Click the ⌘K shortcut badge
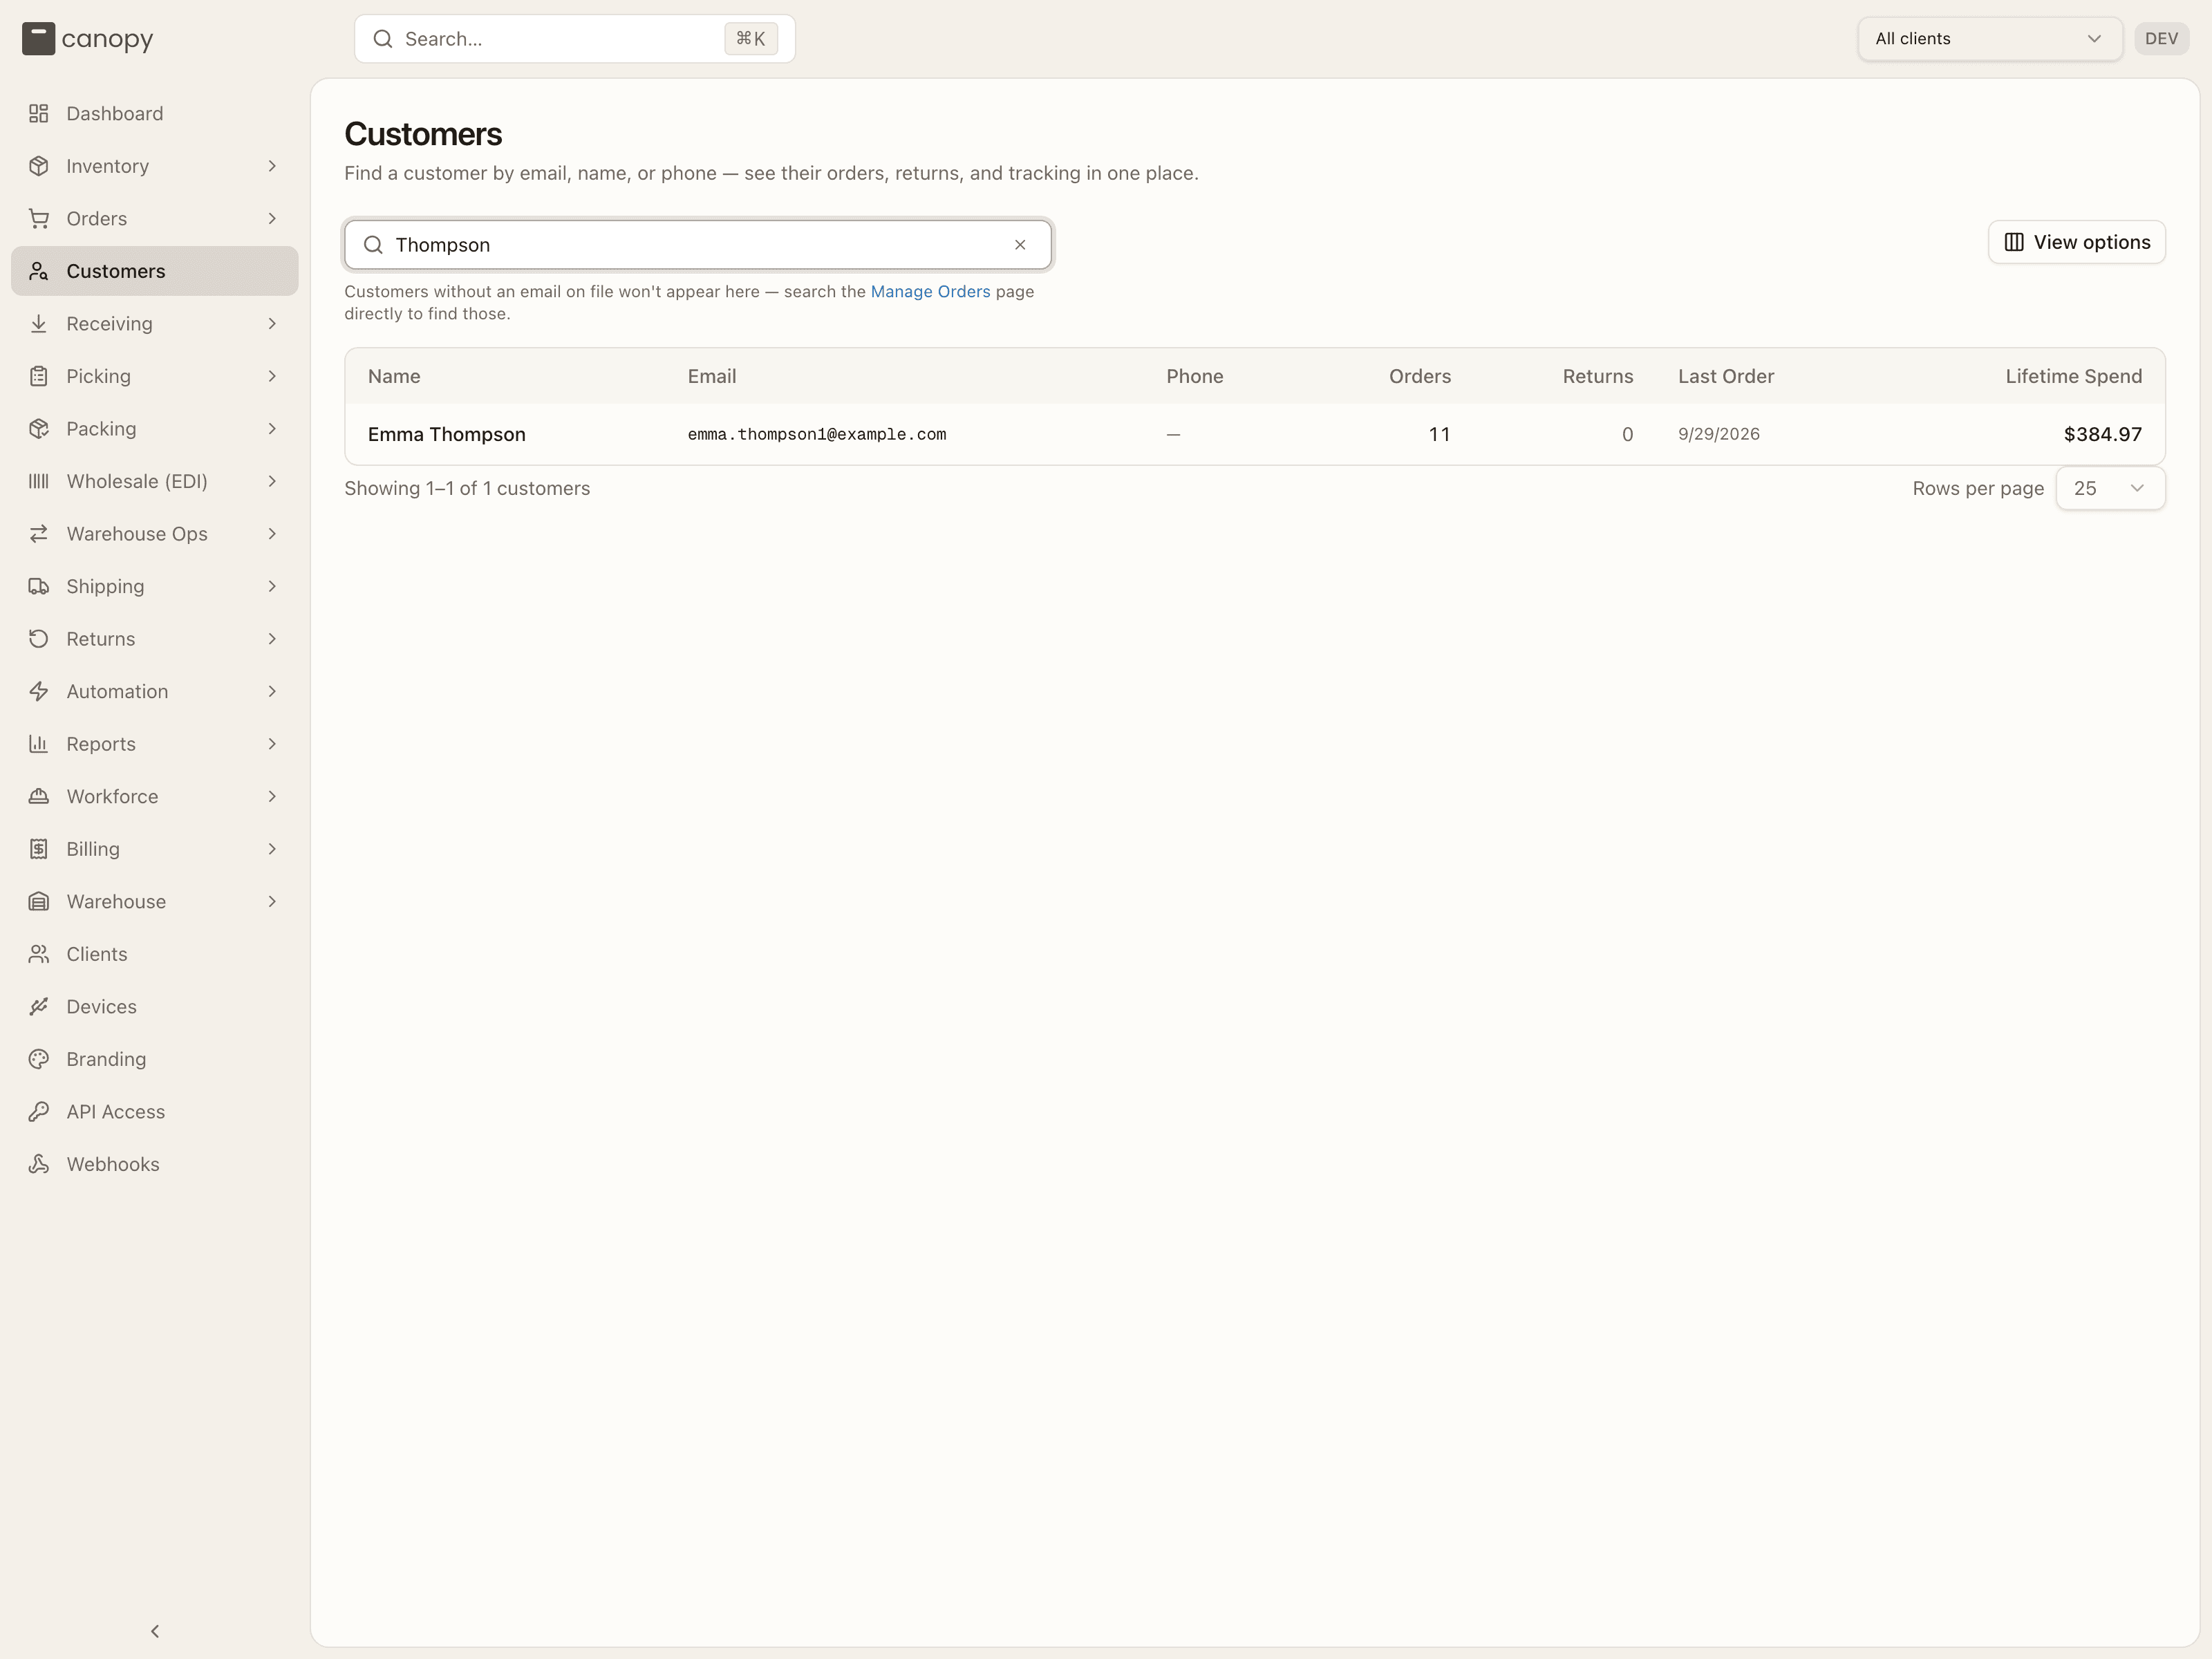 click(751, 39)
